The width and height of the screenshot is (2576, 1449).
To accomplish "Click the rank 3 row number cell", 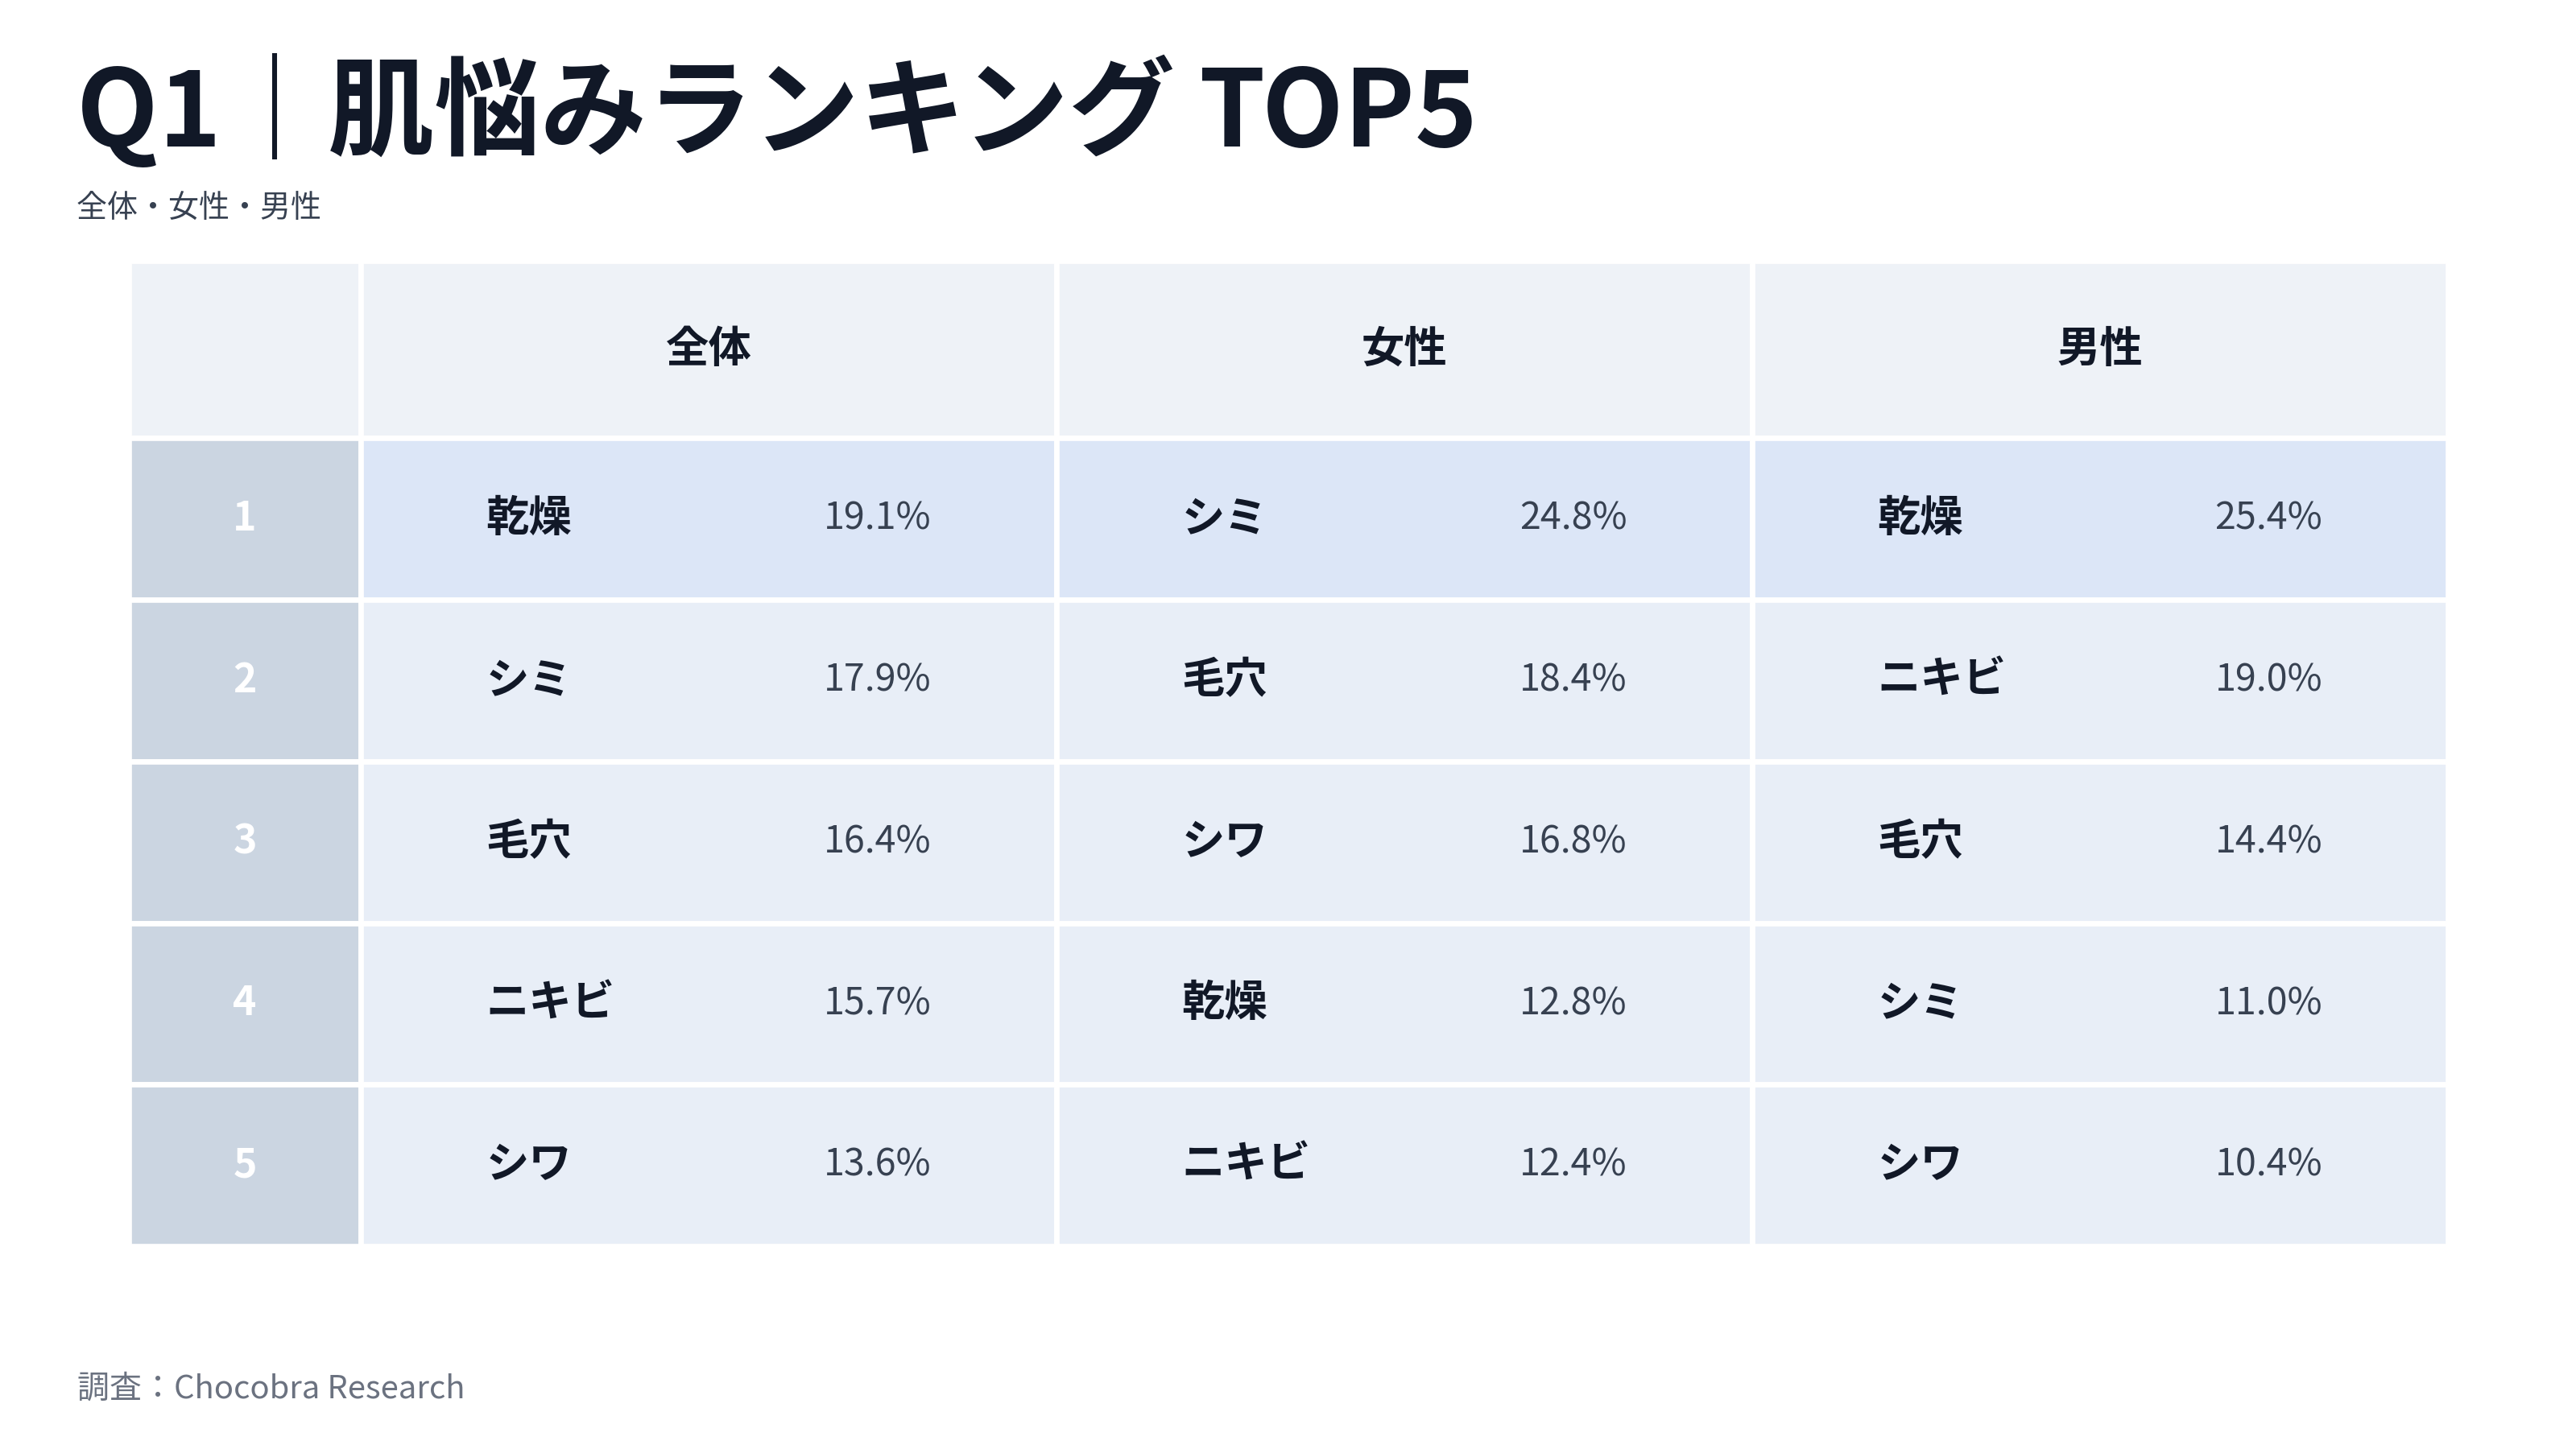I will 245,840.
